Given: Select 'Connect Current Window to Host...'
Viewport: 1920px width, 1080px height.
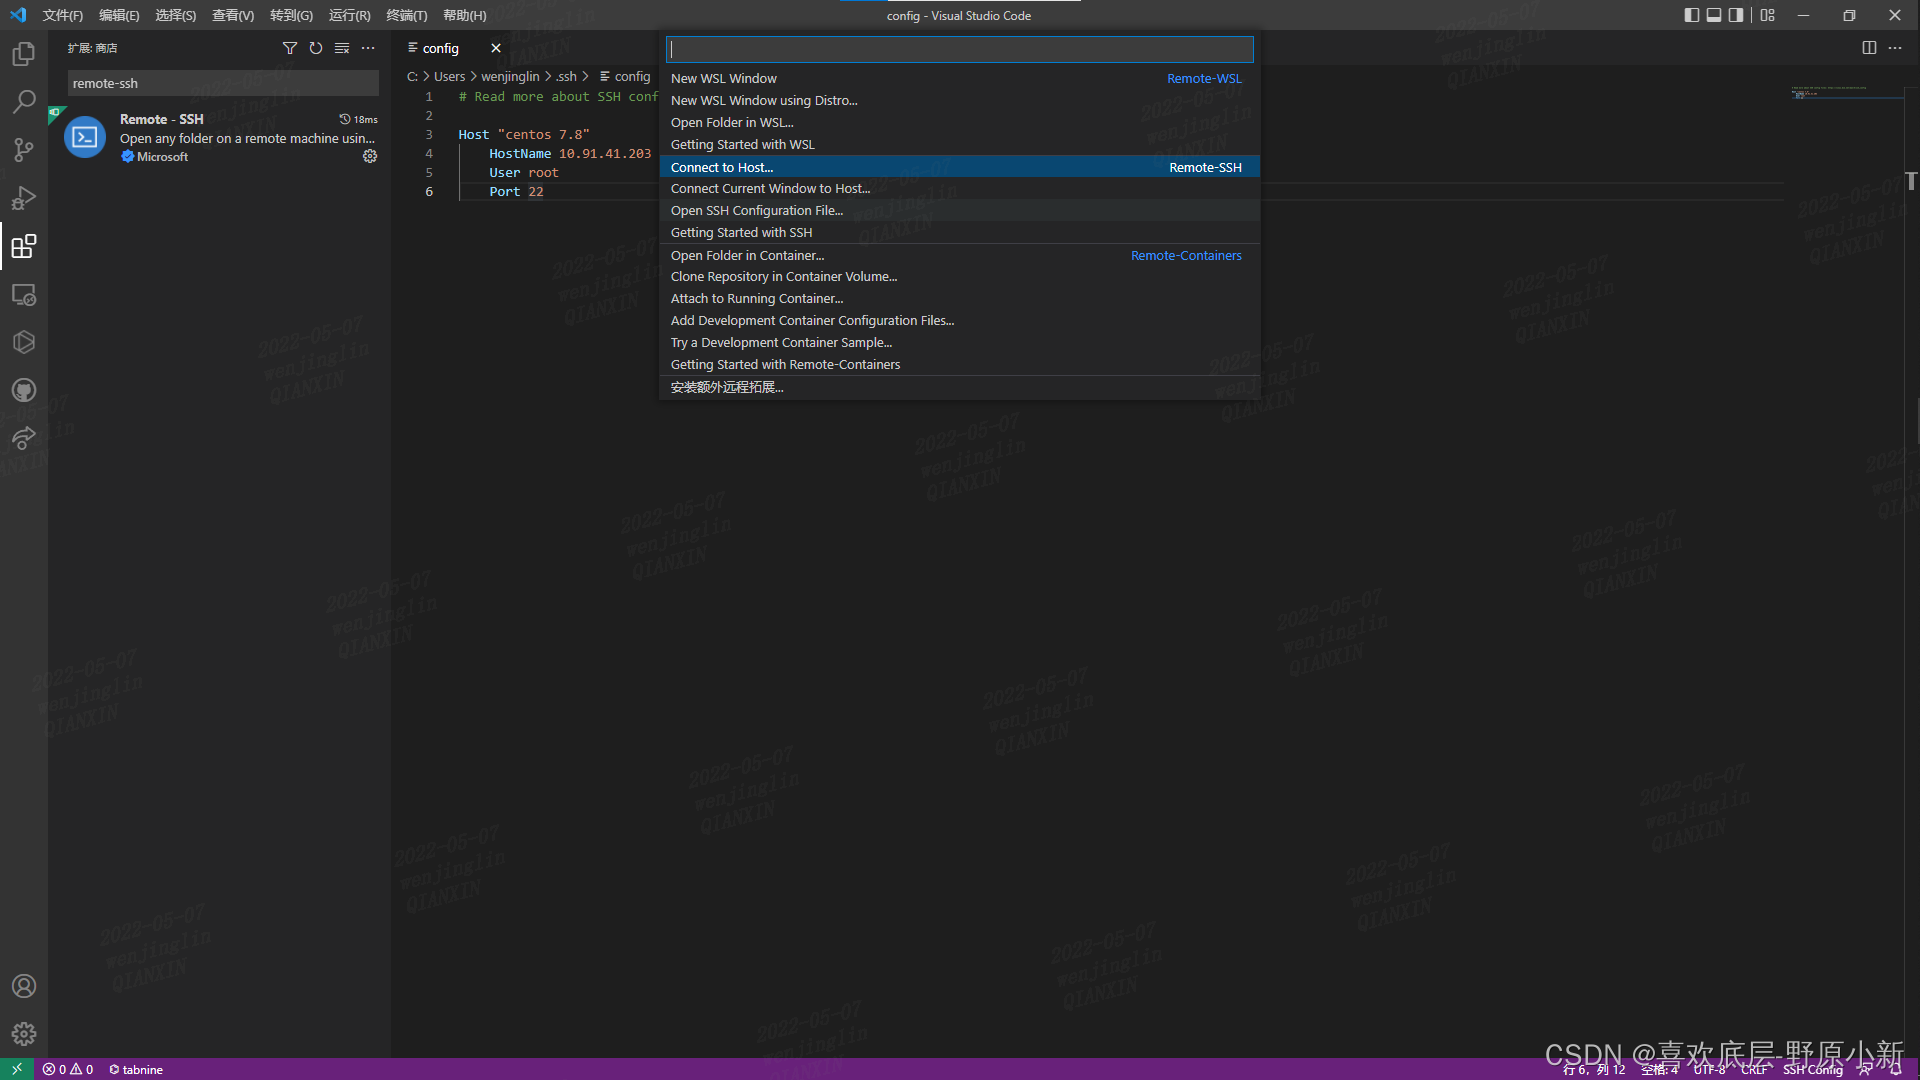Looking at the screenshot, I should 959,188.
